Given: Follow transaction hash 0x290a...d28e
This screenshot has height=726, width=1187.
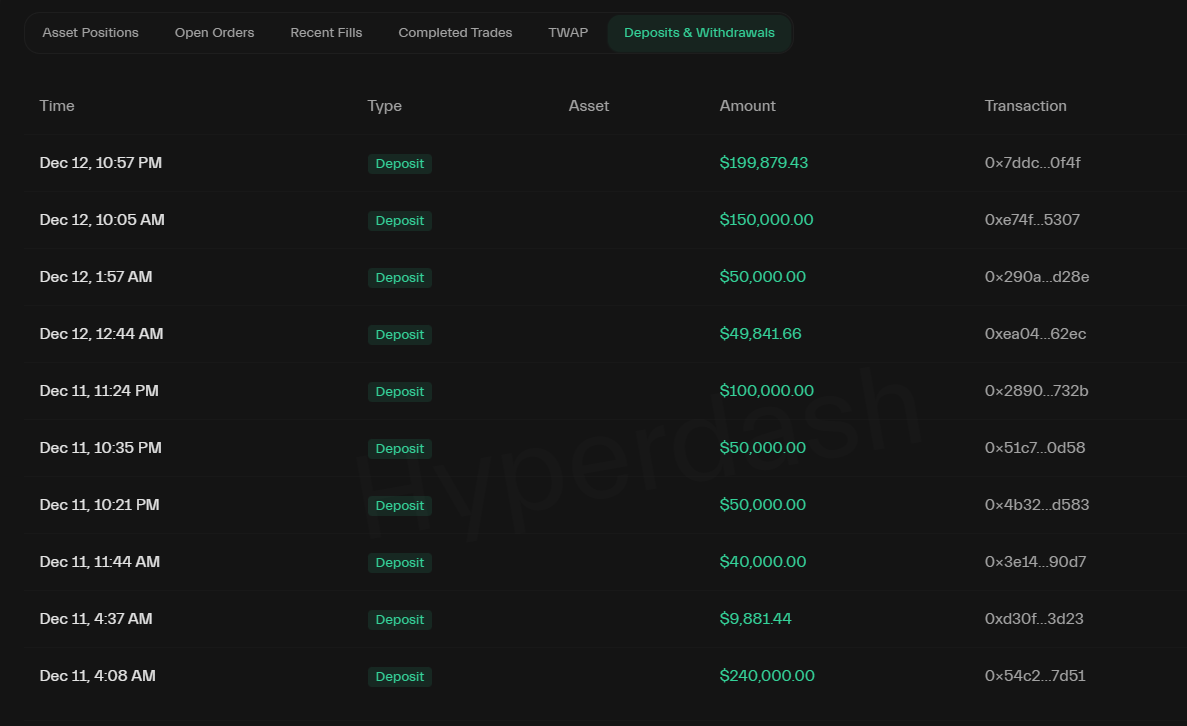Looking at the screenshot, I should pos(1036,277).
